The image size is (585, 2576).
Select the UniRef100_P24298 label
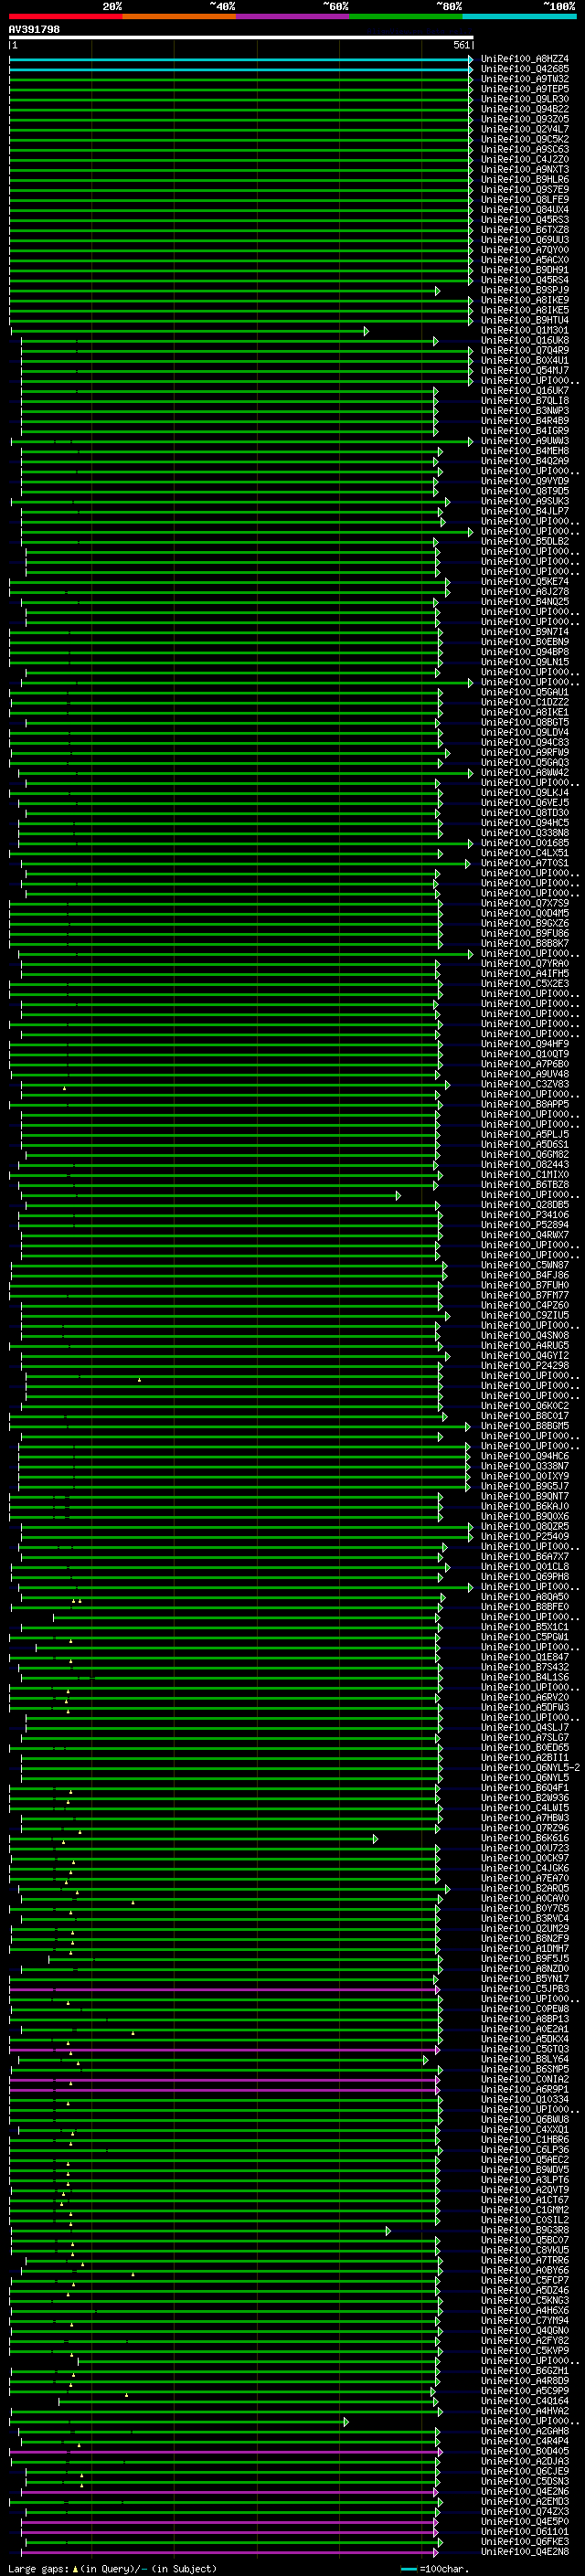(x=525, y=1366)
